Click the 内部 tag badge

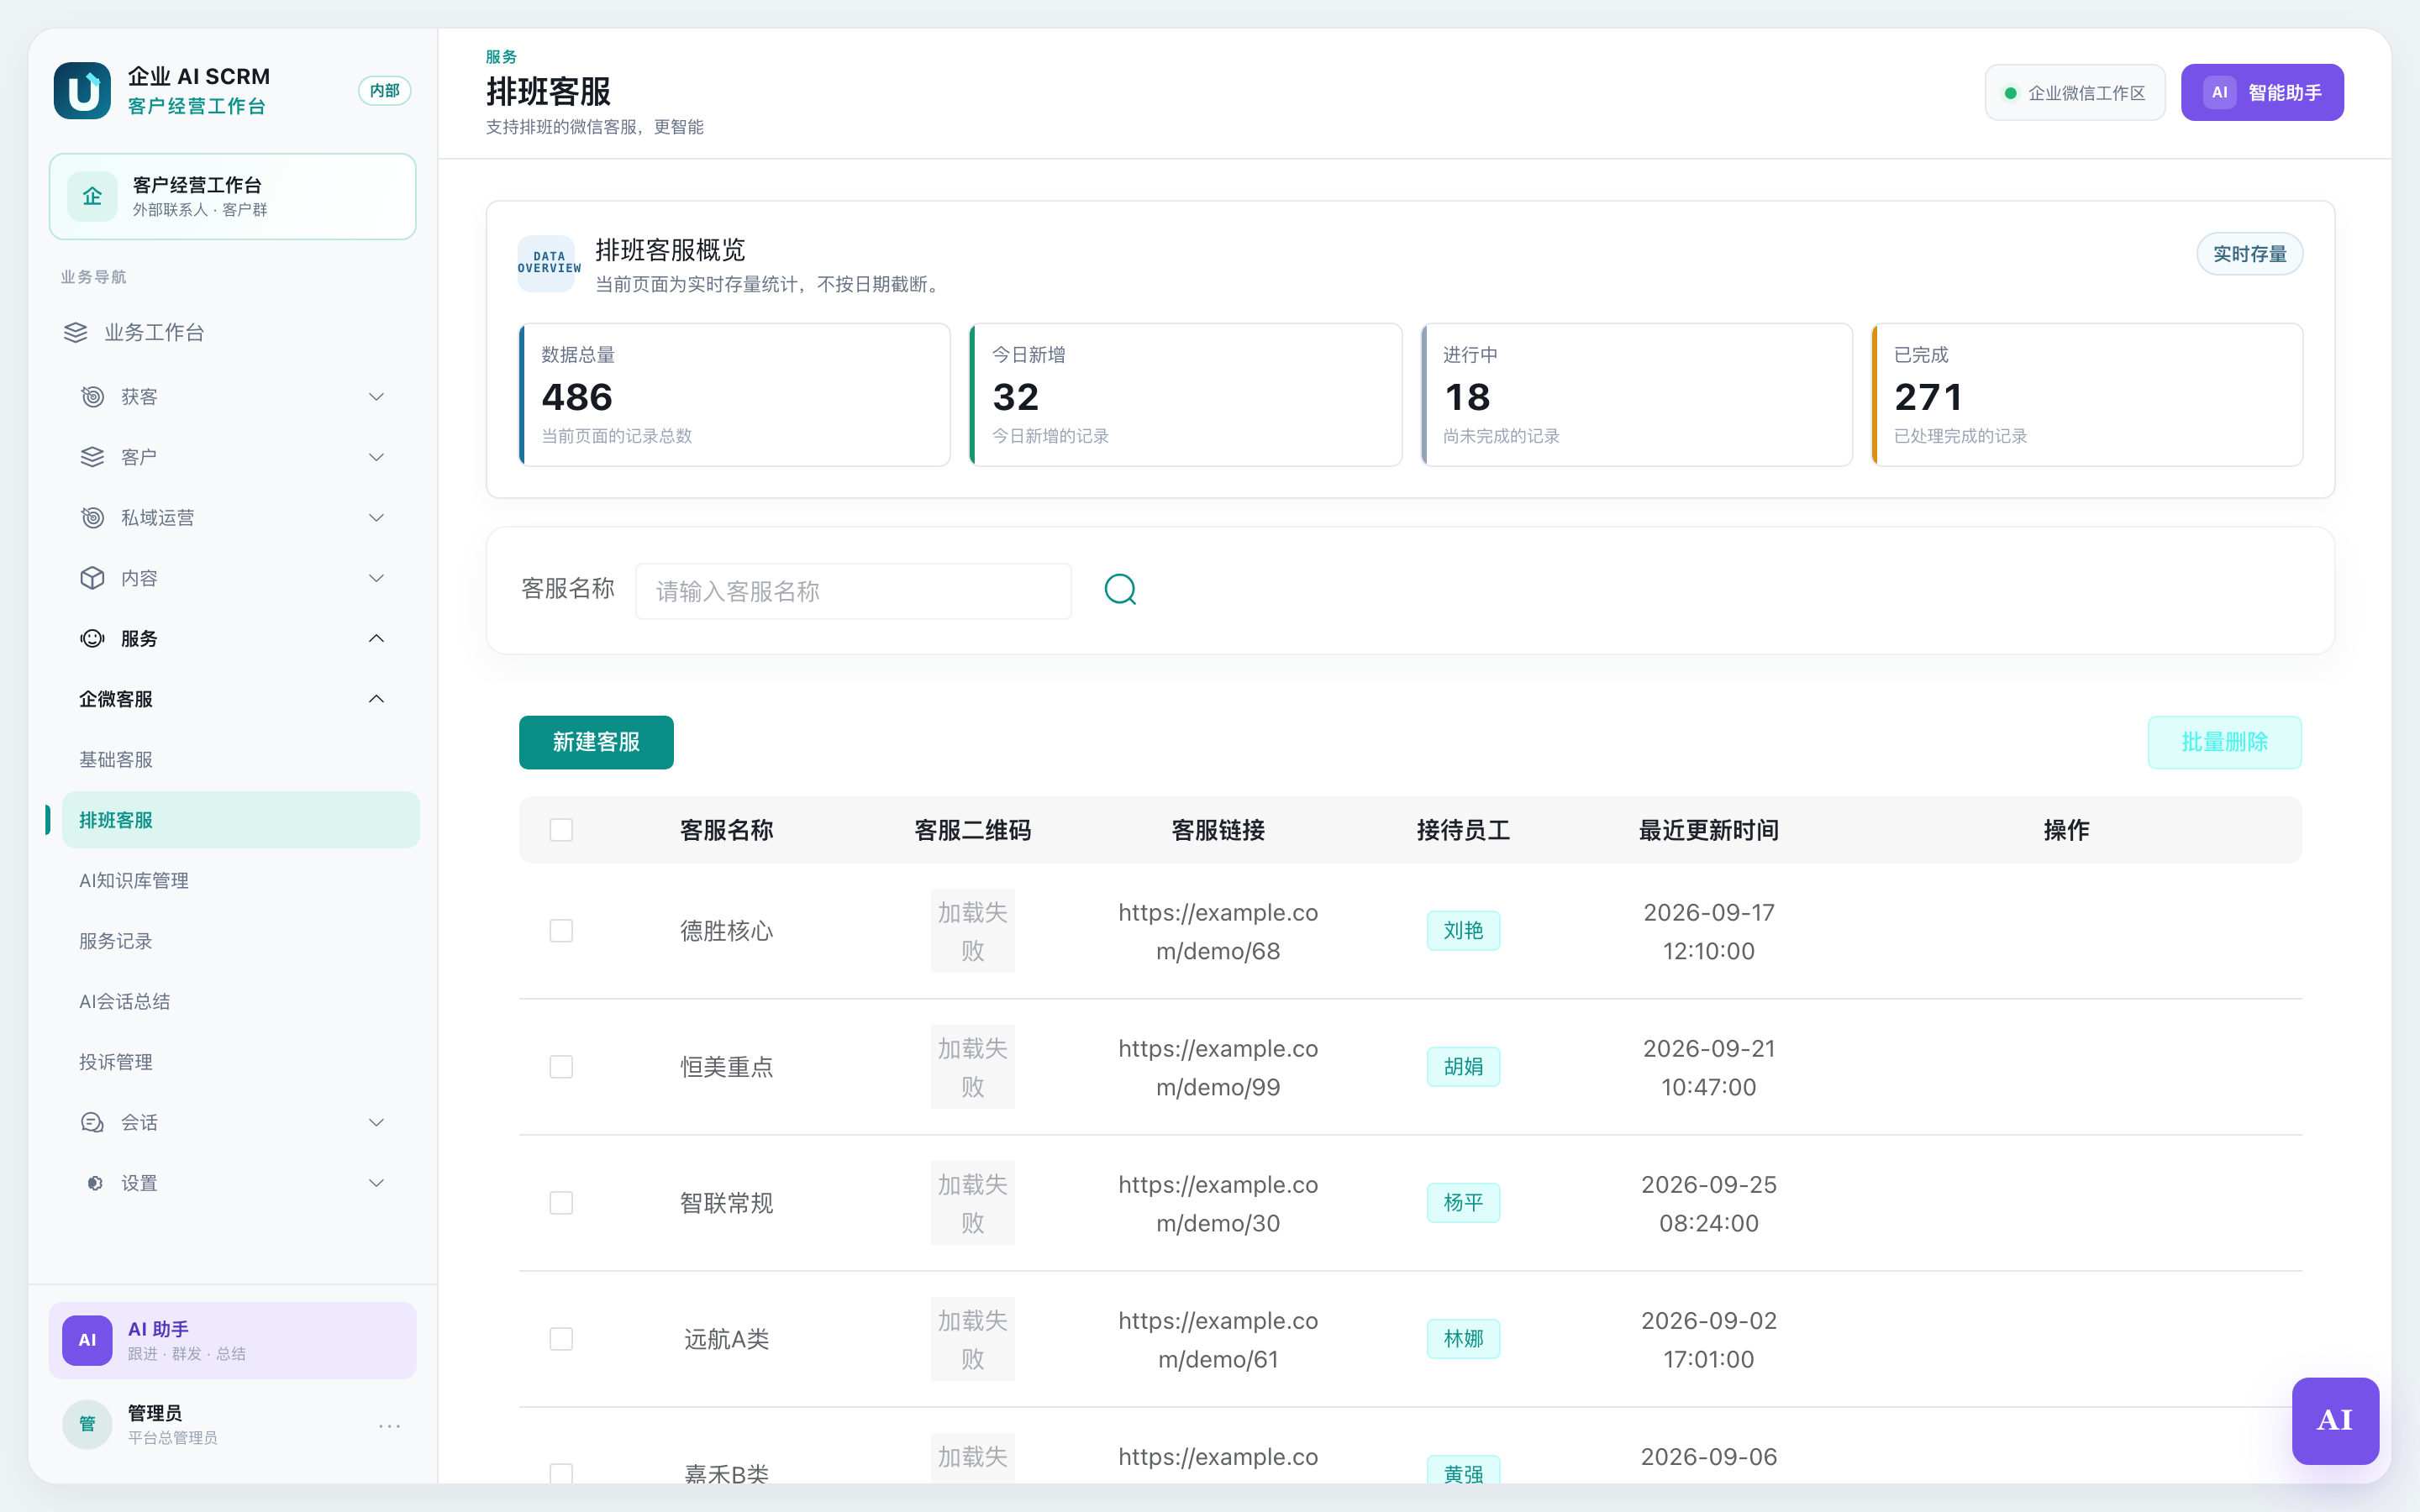[384, 91]
